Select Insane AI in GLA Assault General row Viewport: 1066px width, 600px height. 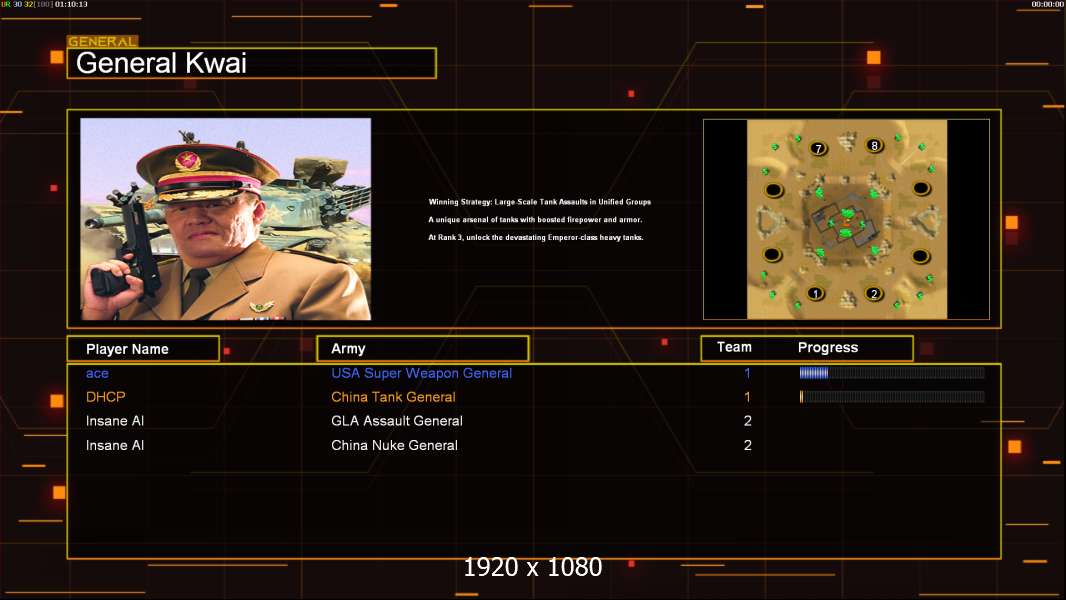[x=115, y=421]
